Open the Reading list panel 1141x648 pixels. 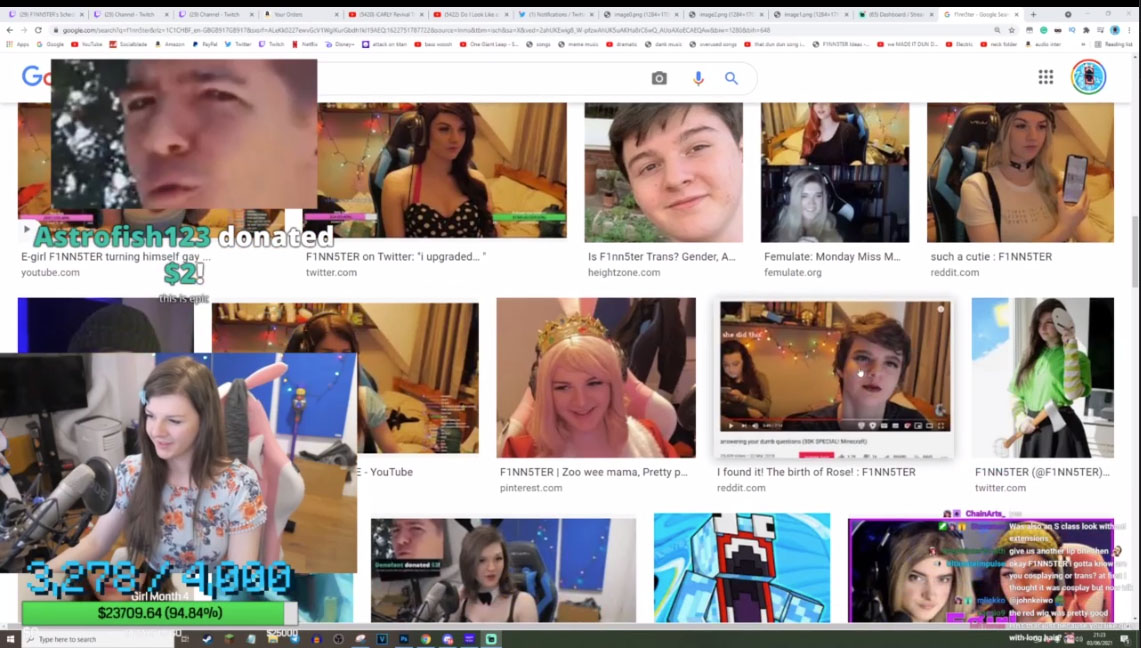tap(1115, 44)
